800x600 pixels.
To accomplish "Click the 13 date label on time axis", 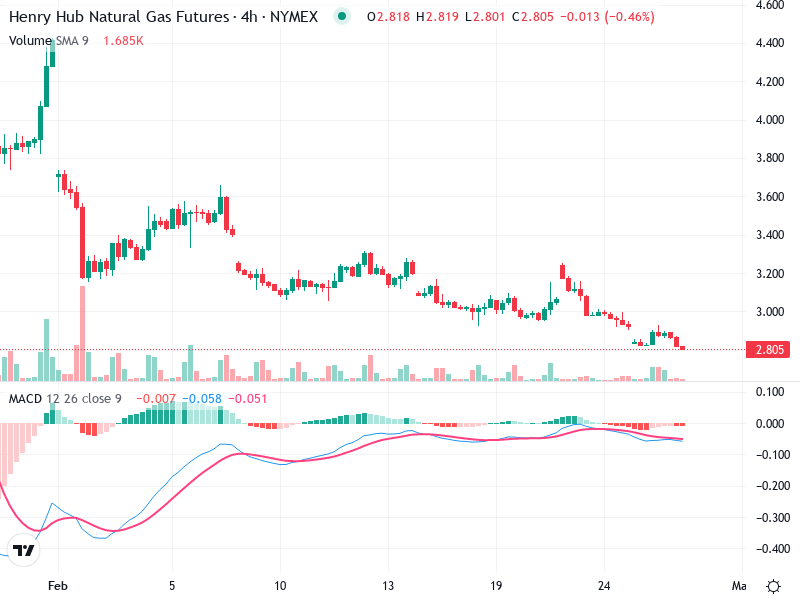I will [388, 585].
